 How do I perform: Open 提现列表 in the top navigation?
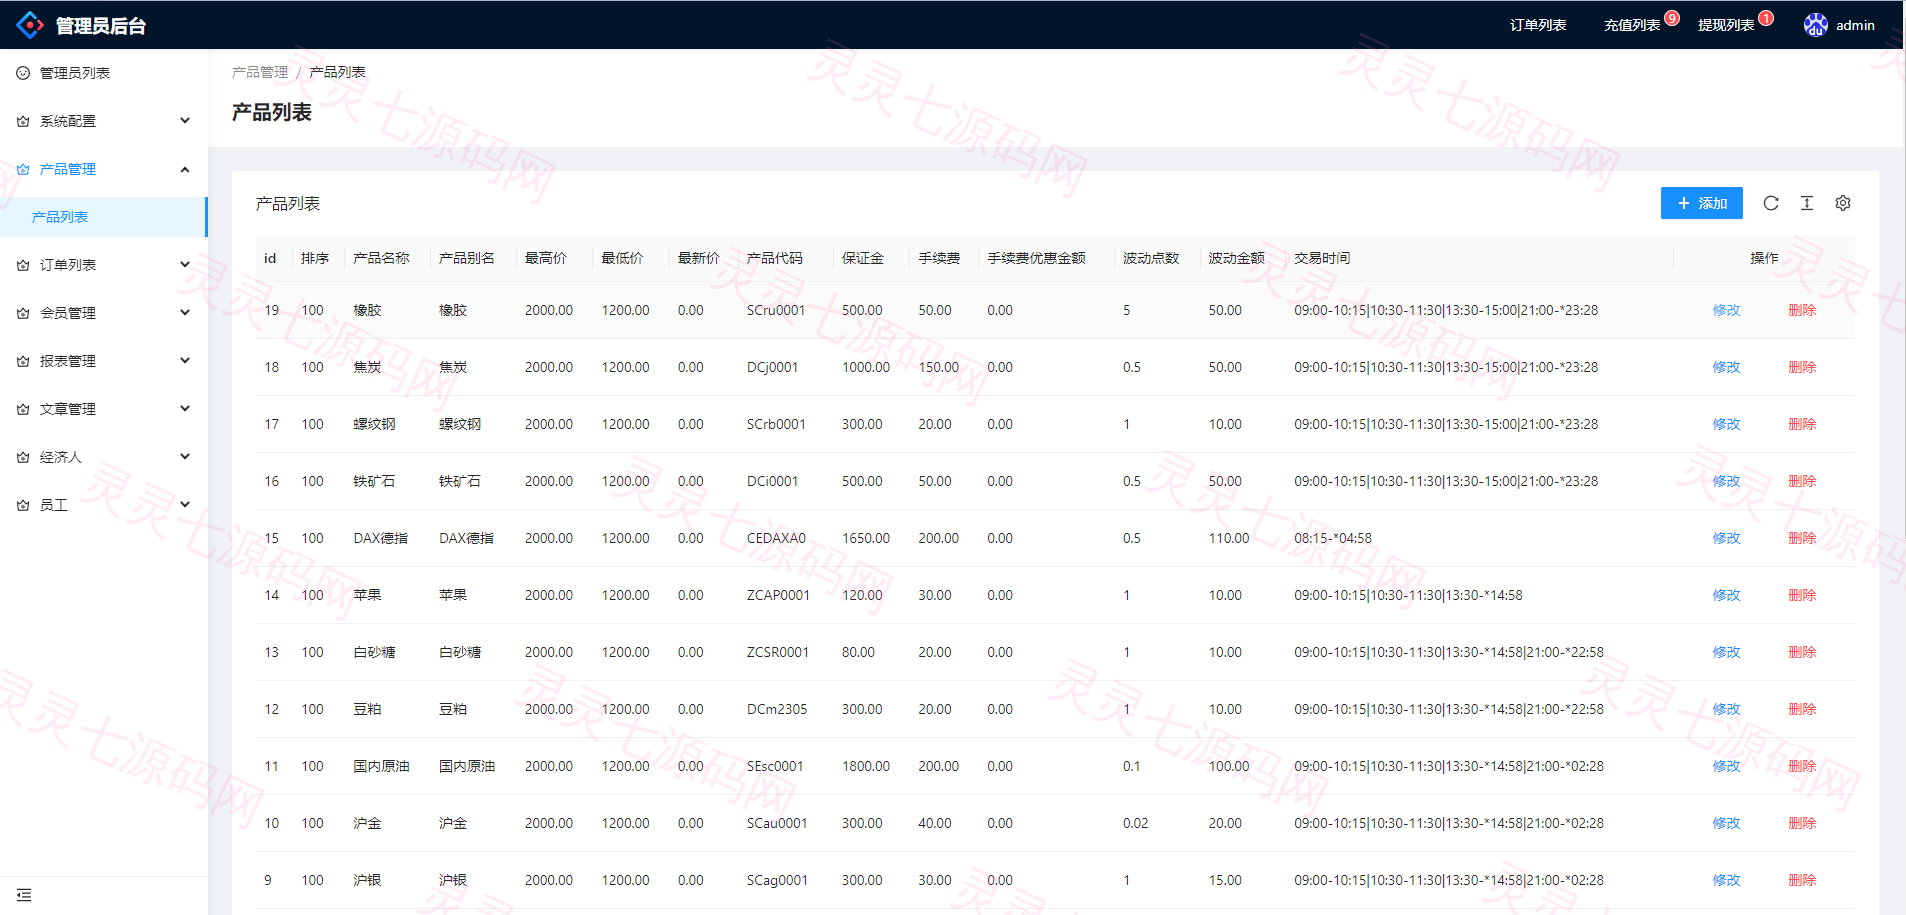pos(1726,25)
